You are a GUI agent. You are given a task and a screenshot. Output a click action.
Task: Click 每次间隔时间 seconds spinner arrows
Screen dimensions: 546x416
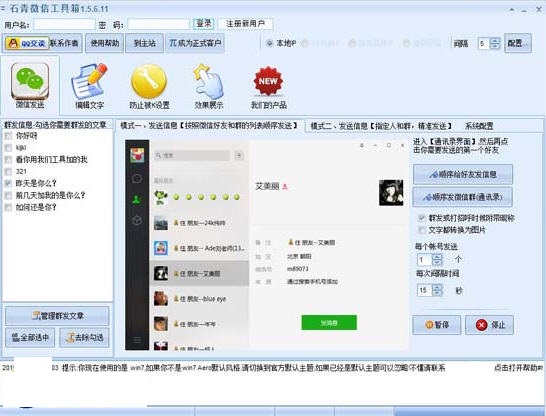click(x=437, y=290)
